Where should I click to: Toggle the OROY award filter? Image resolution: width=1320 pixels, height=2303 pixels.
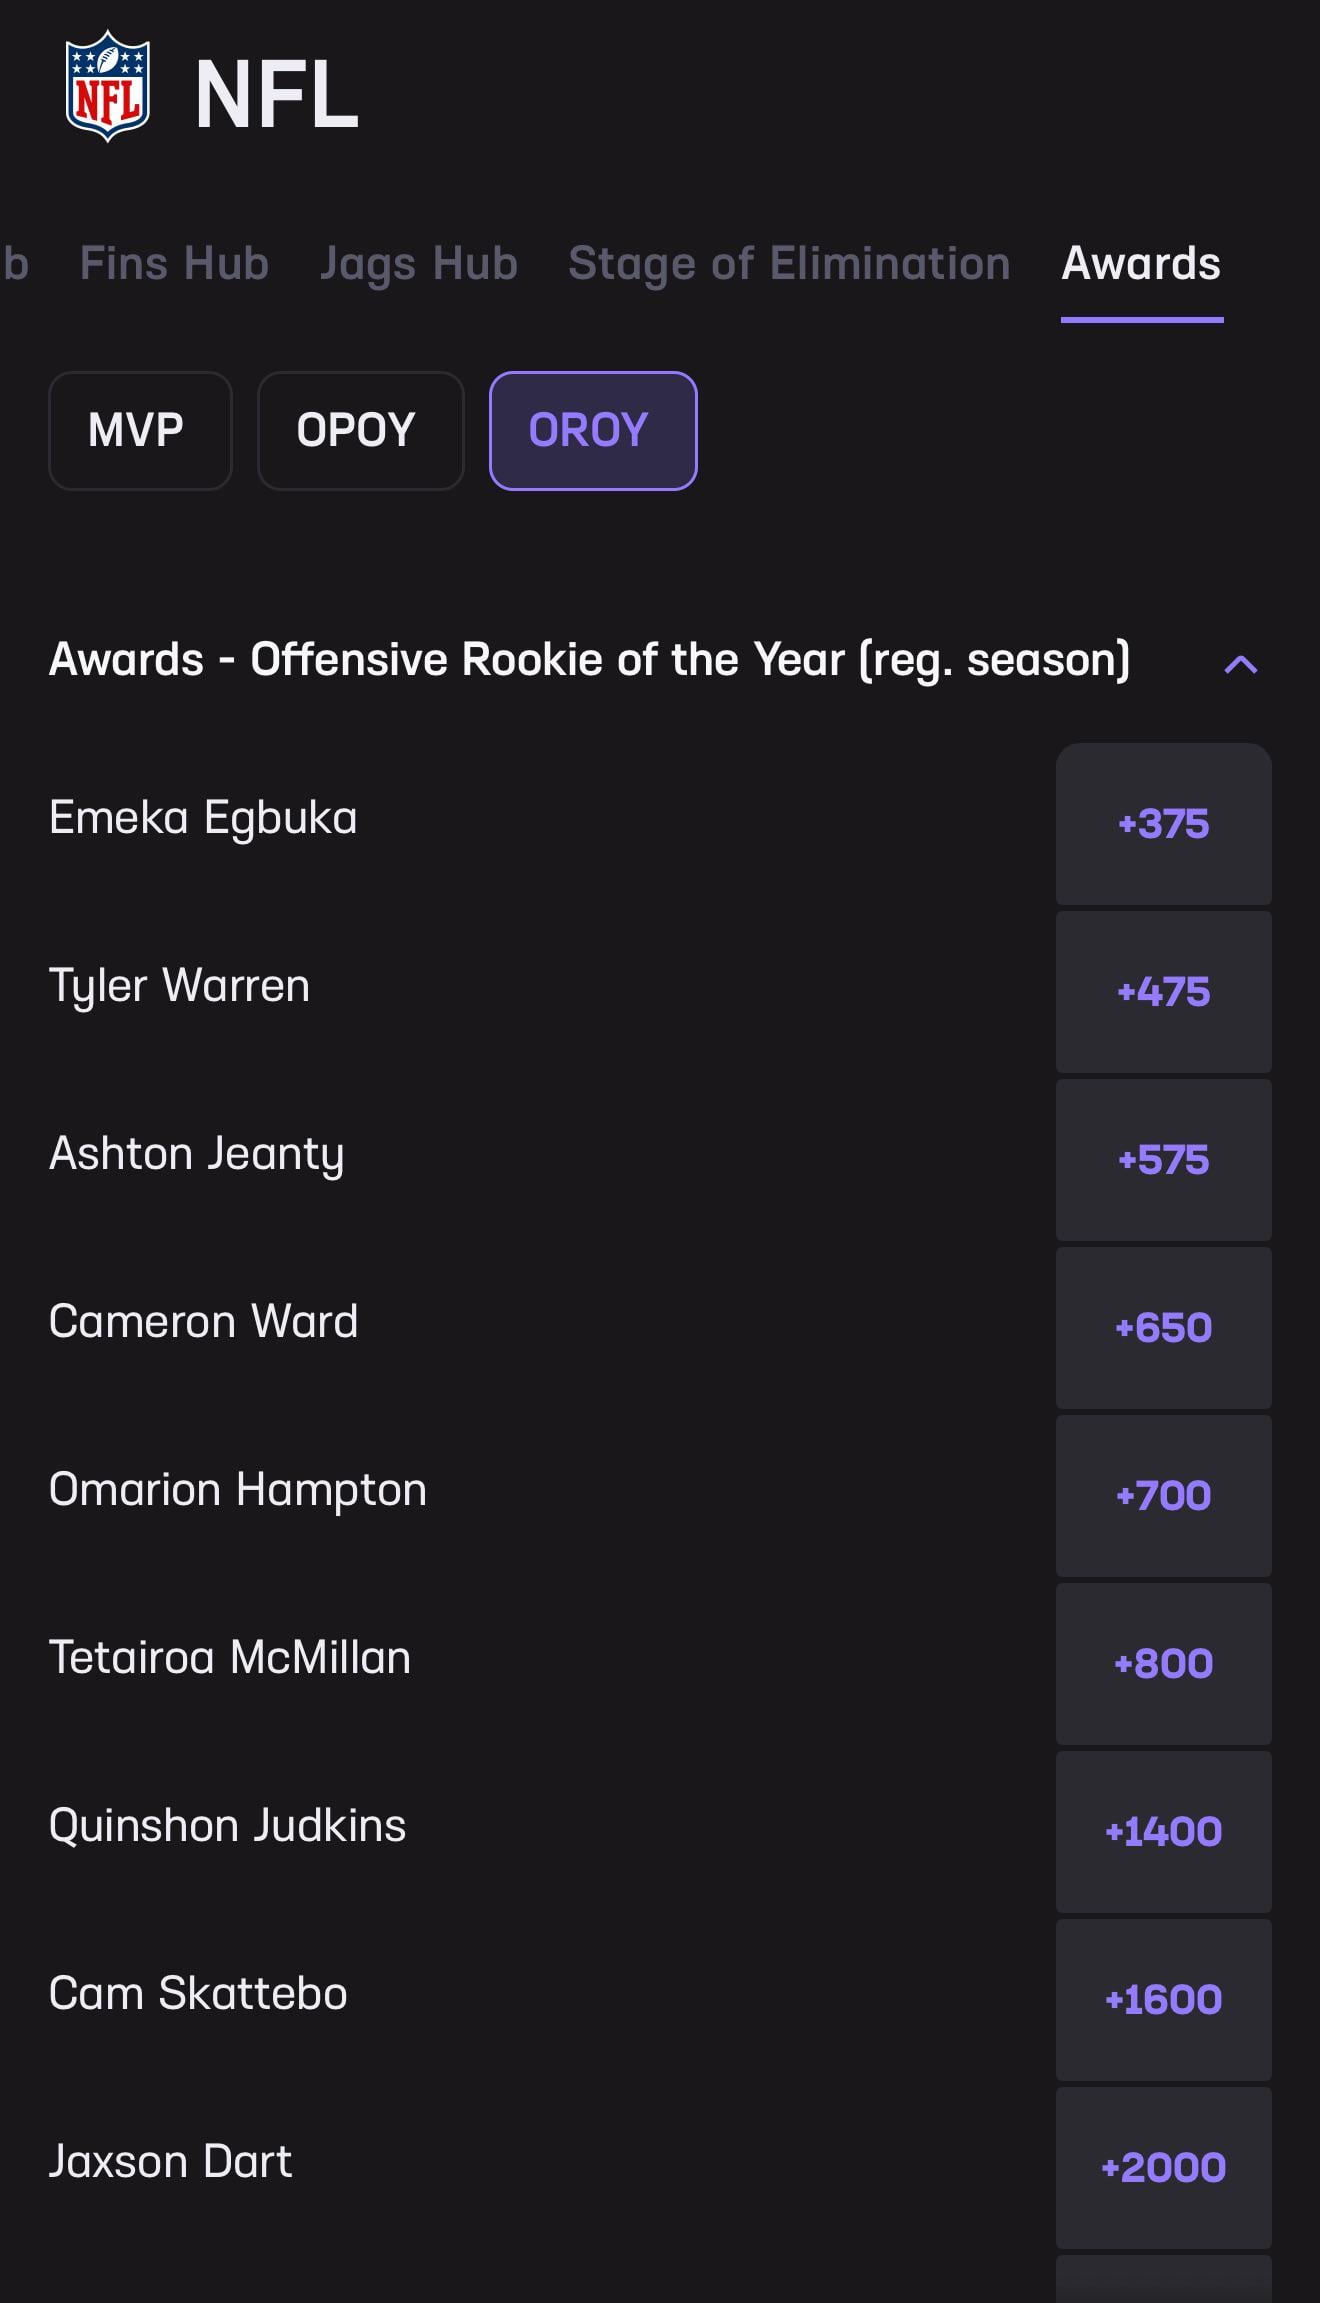(592, 431)
